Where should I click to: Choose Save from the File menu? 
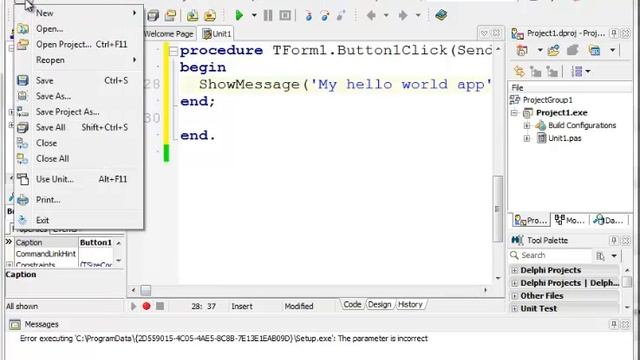pos(78,80)
